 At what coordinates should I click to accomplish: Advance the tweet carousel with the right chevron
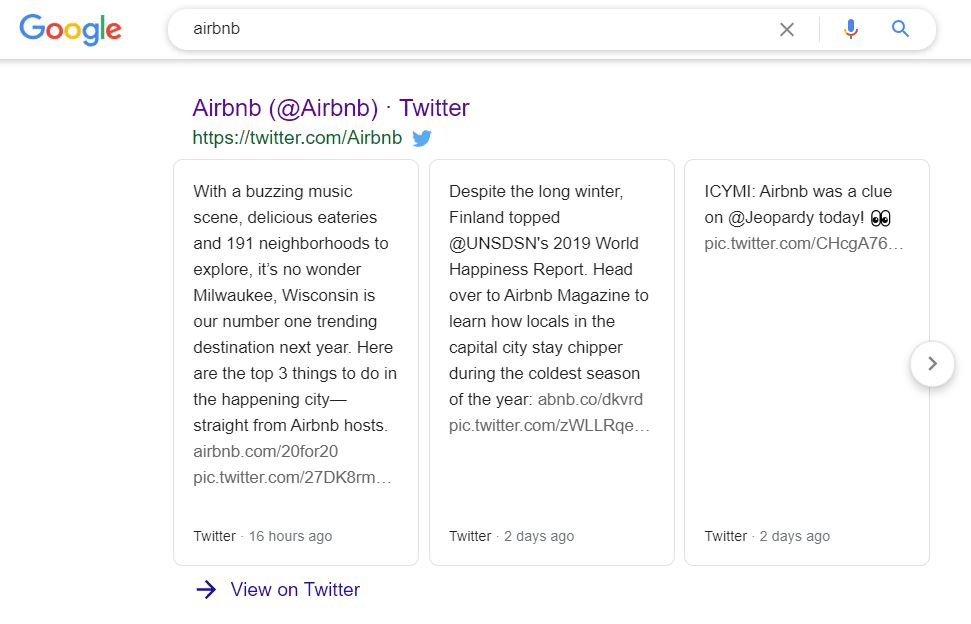[x=932, y=364]
